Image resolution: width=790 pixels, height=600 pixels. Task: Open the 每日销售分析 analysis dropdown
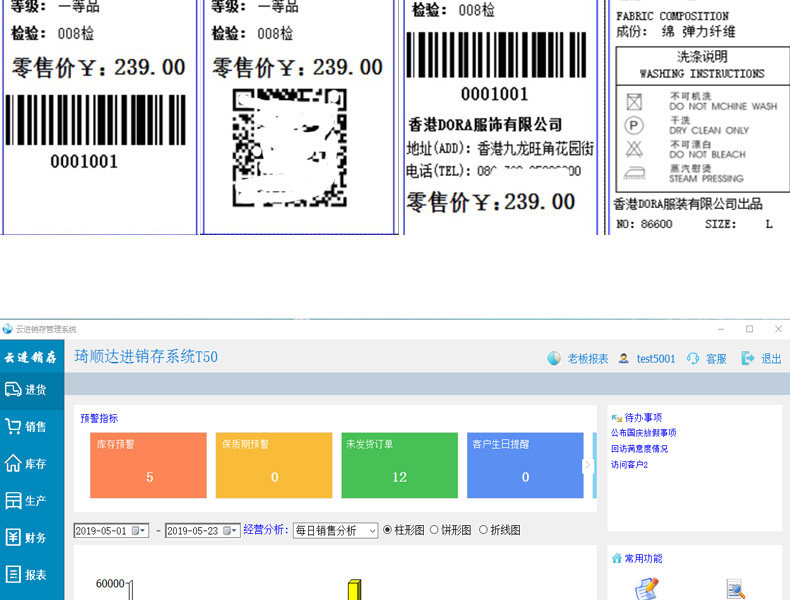pyautogui.click(x=336, y=530)
